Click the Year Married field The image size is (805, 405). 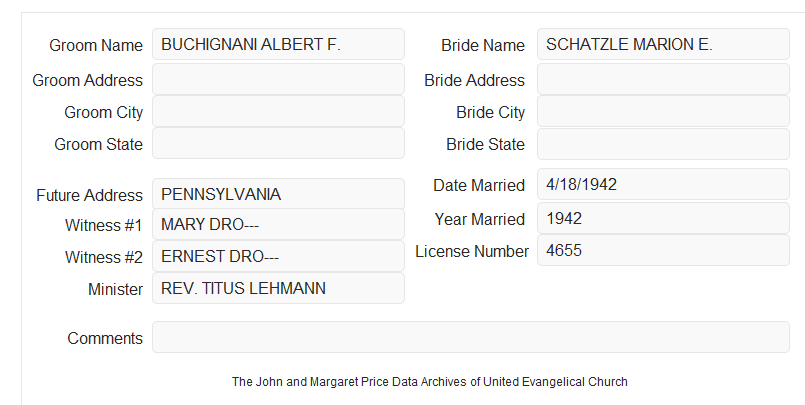[663, 218]
